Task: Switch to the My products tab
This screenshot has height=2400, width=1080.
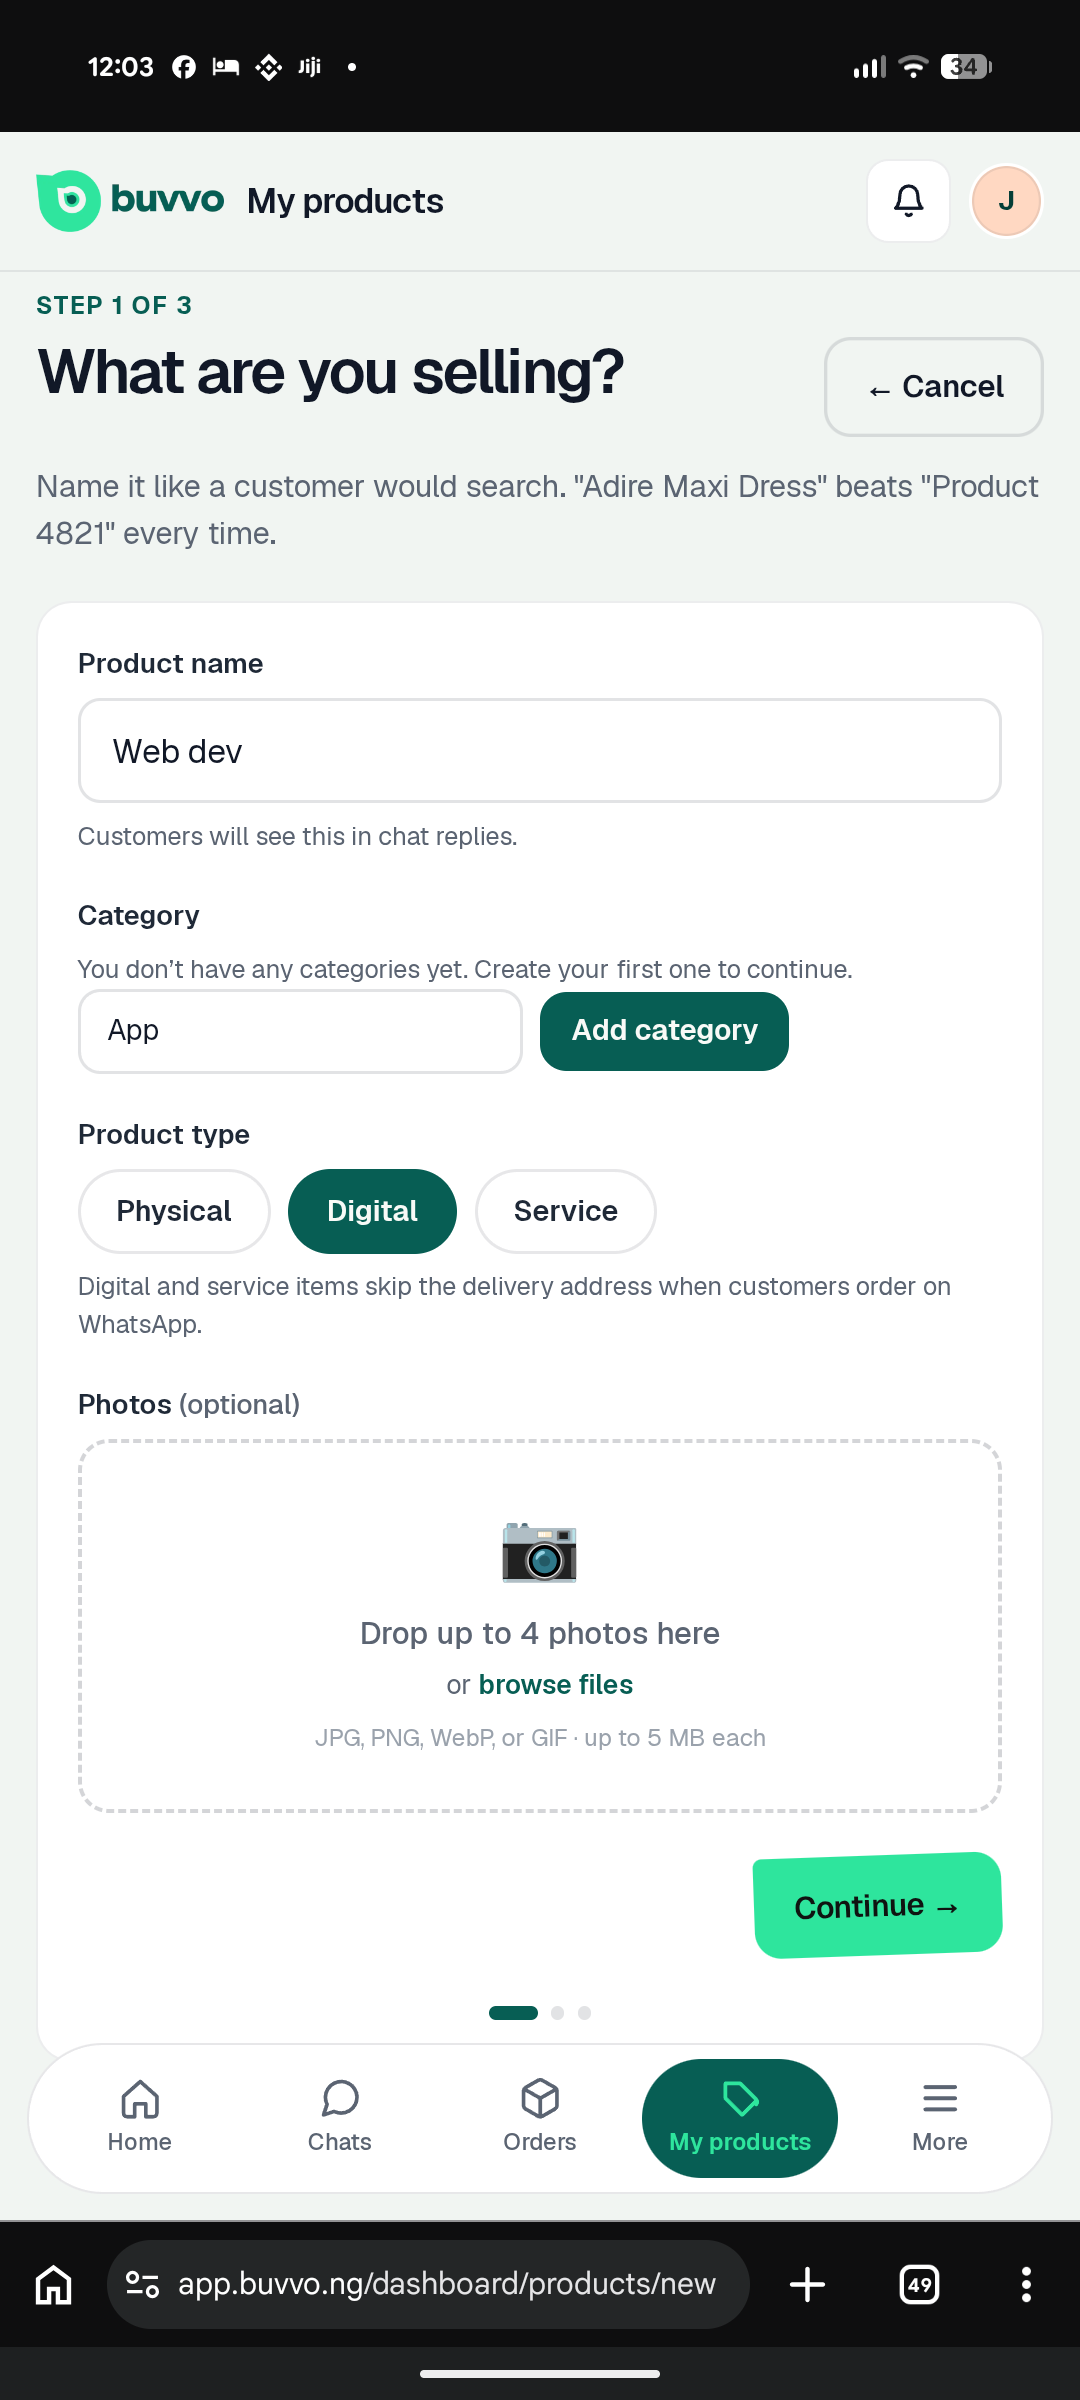Action: coord(740,2117)
